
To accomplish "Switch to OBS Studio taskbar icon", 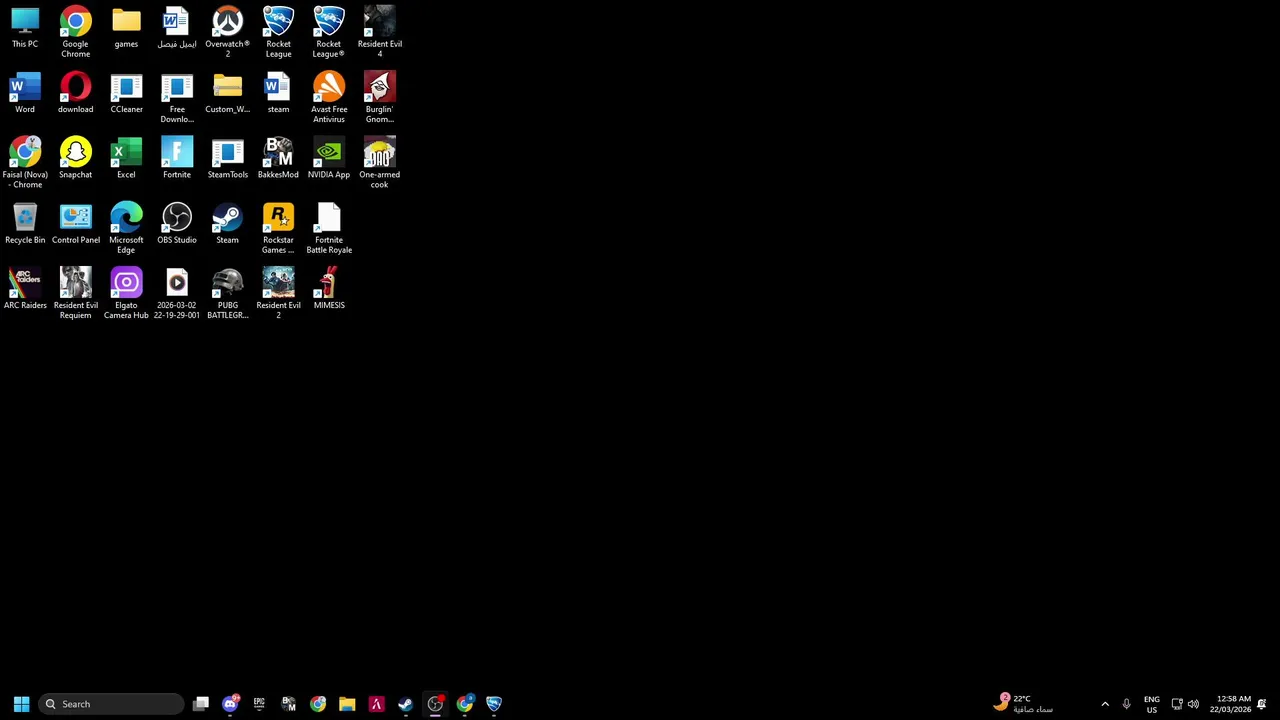I will (x=435, y=704).
